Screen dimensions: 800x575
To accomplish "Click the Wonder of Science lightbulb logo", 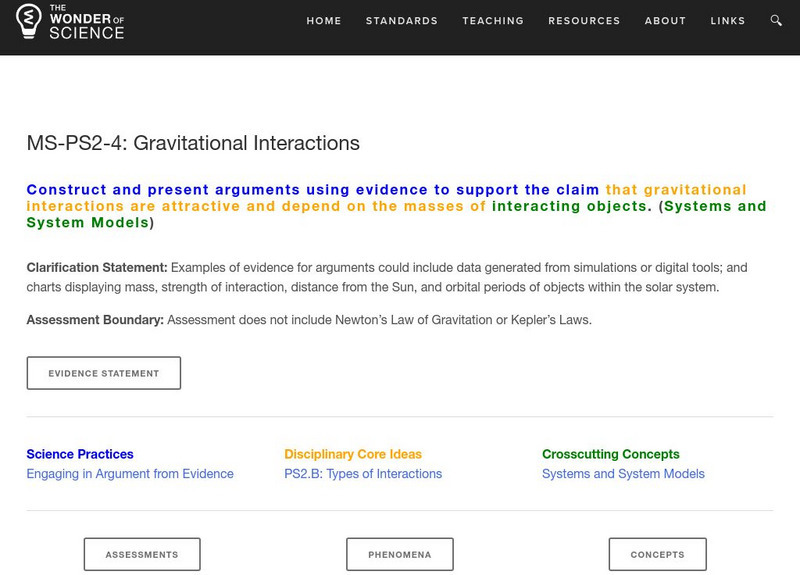I will (x=29, y=21).
